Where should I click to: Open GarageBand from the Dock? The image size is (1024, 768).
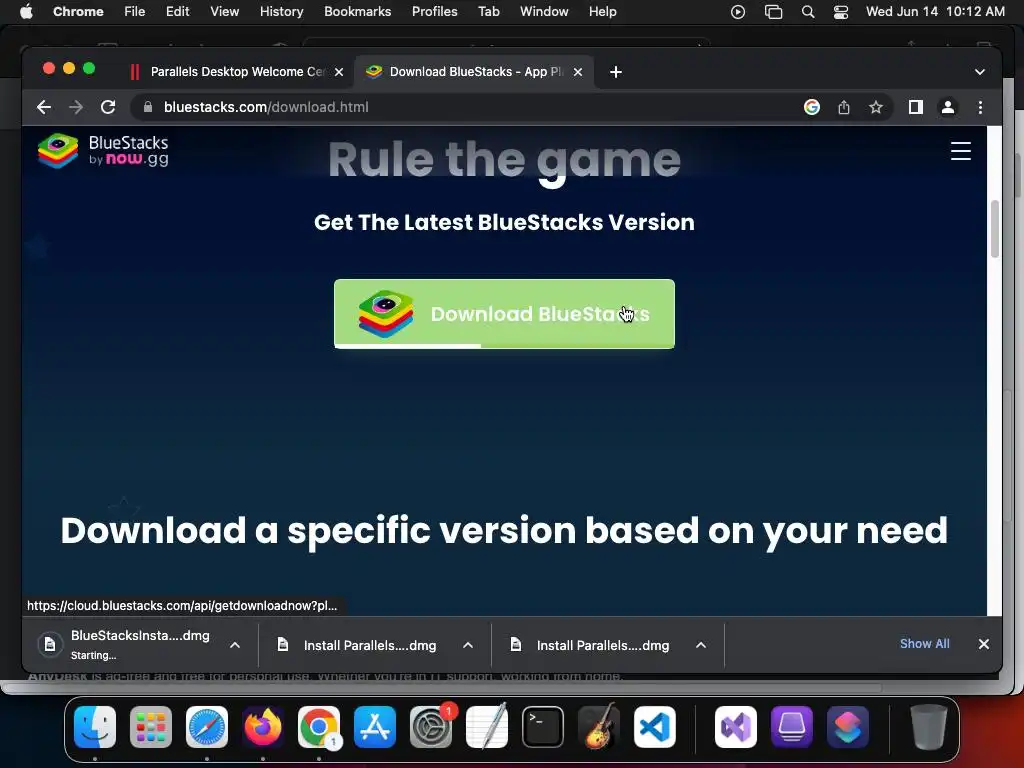click(x=599, y=727)
